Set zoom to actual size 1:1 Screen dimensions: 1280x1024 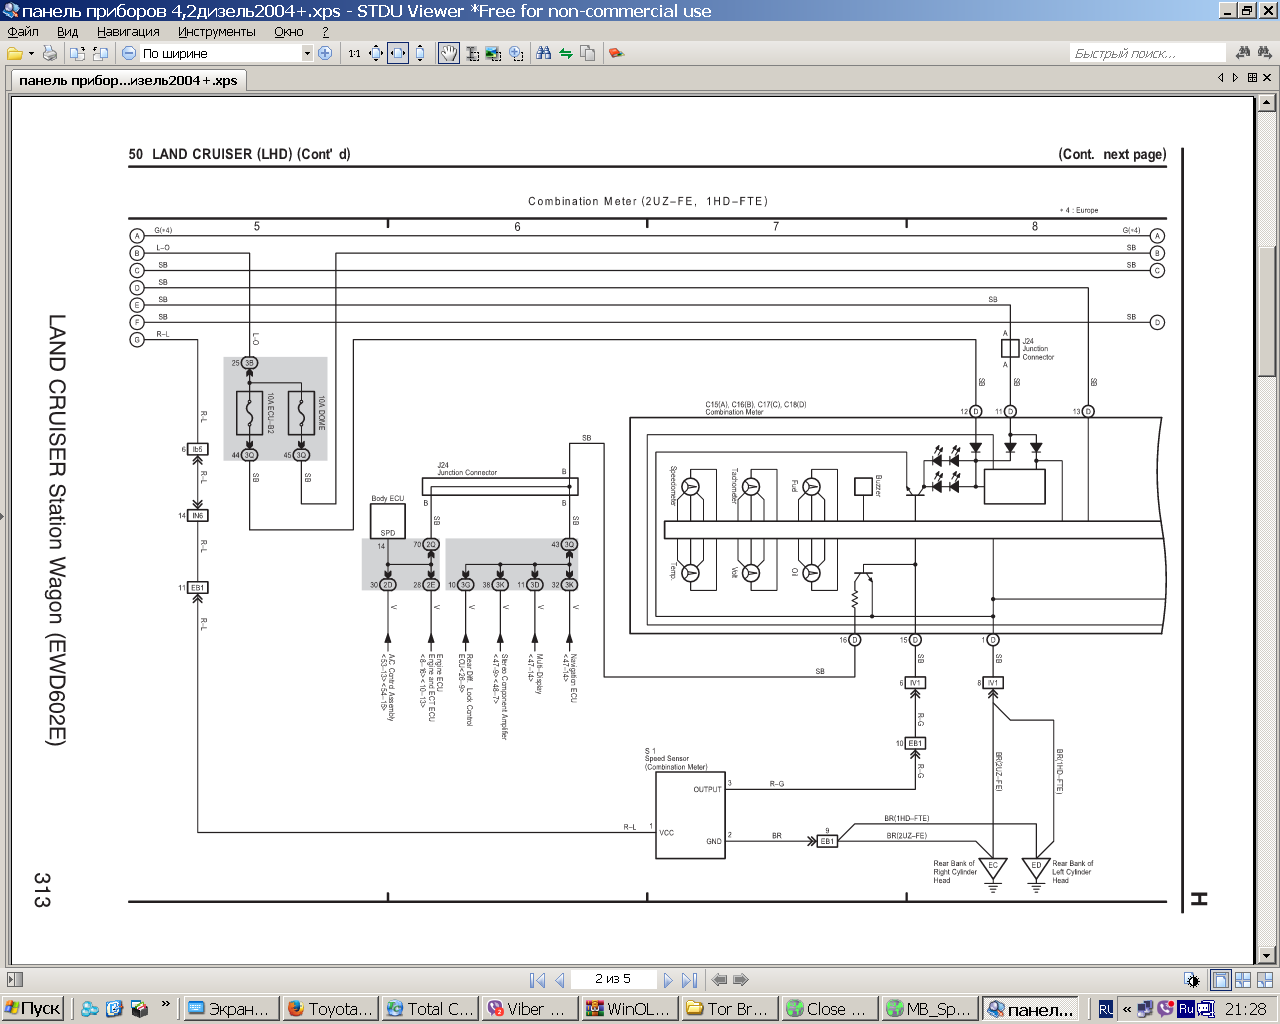coord(354,53)
